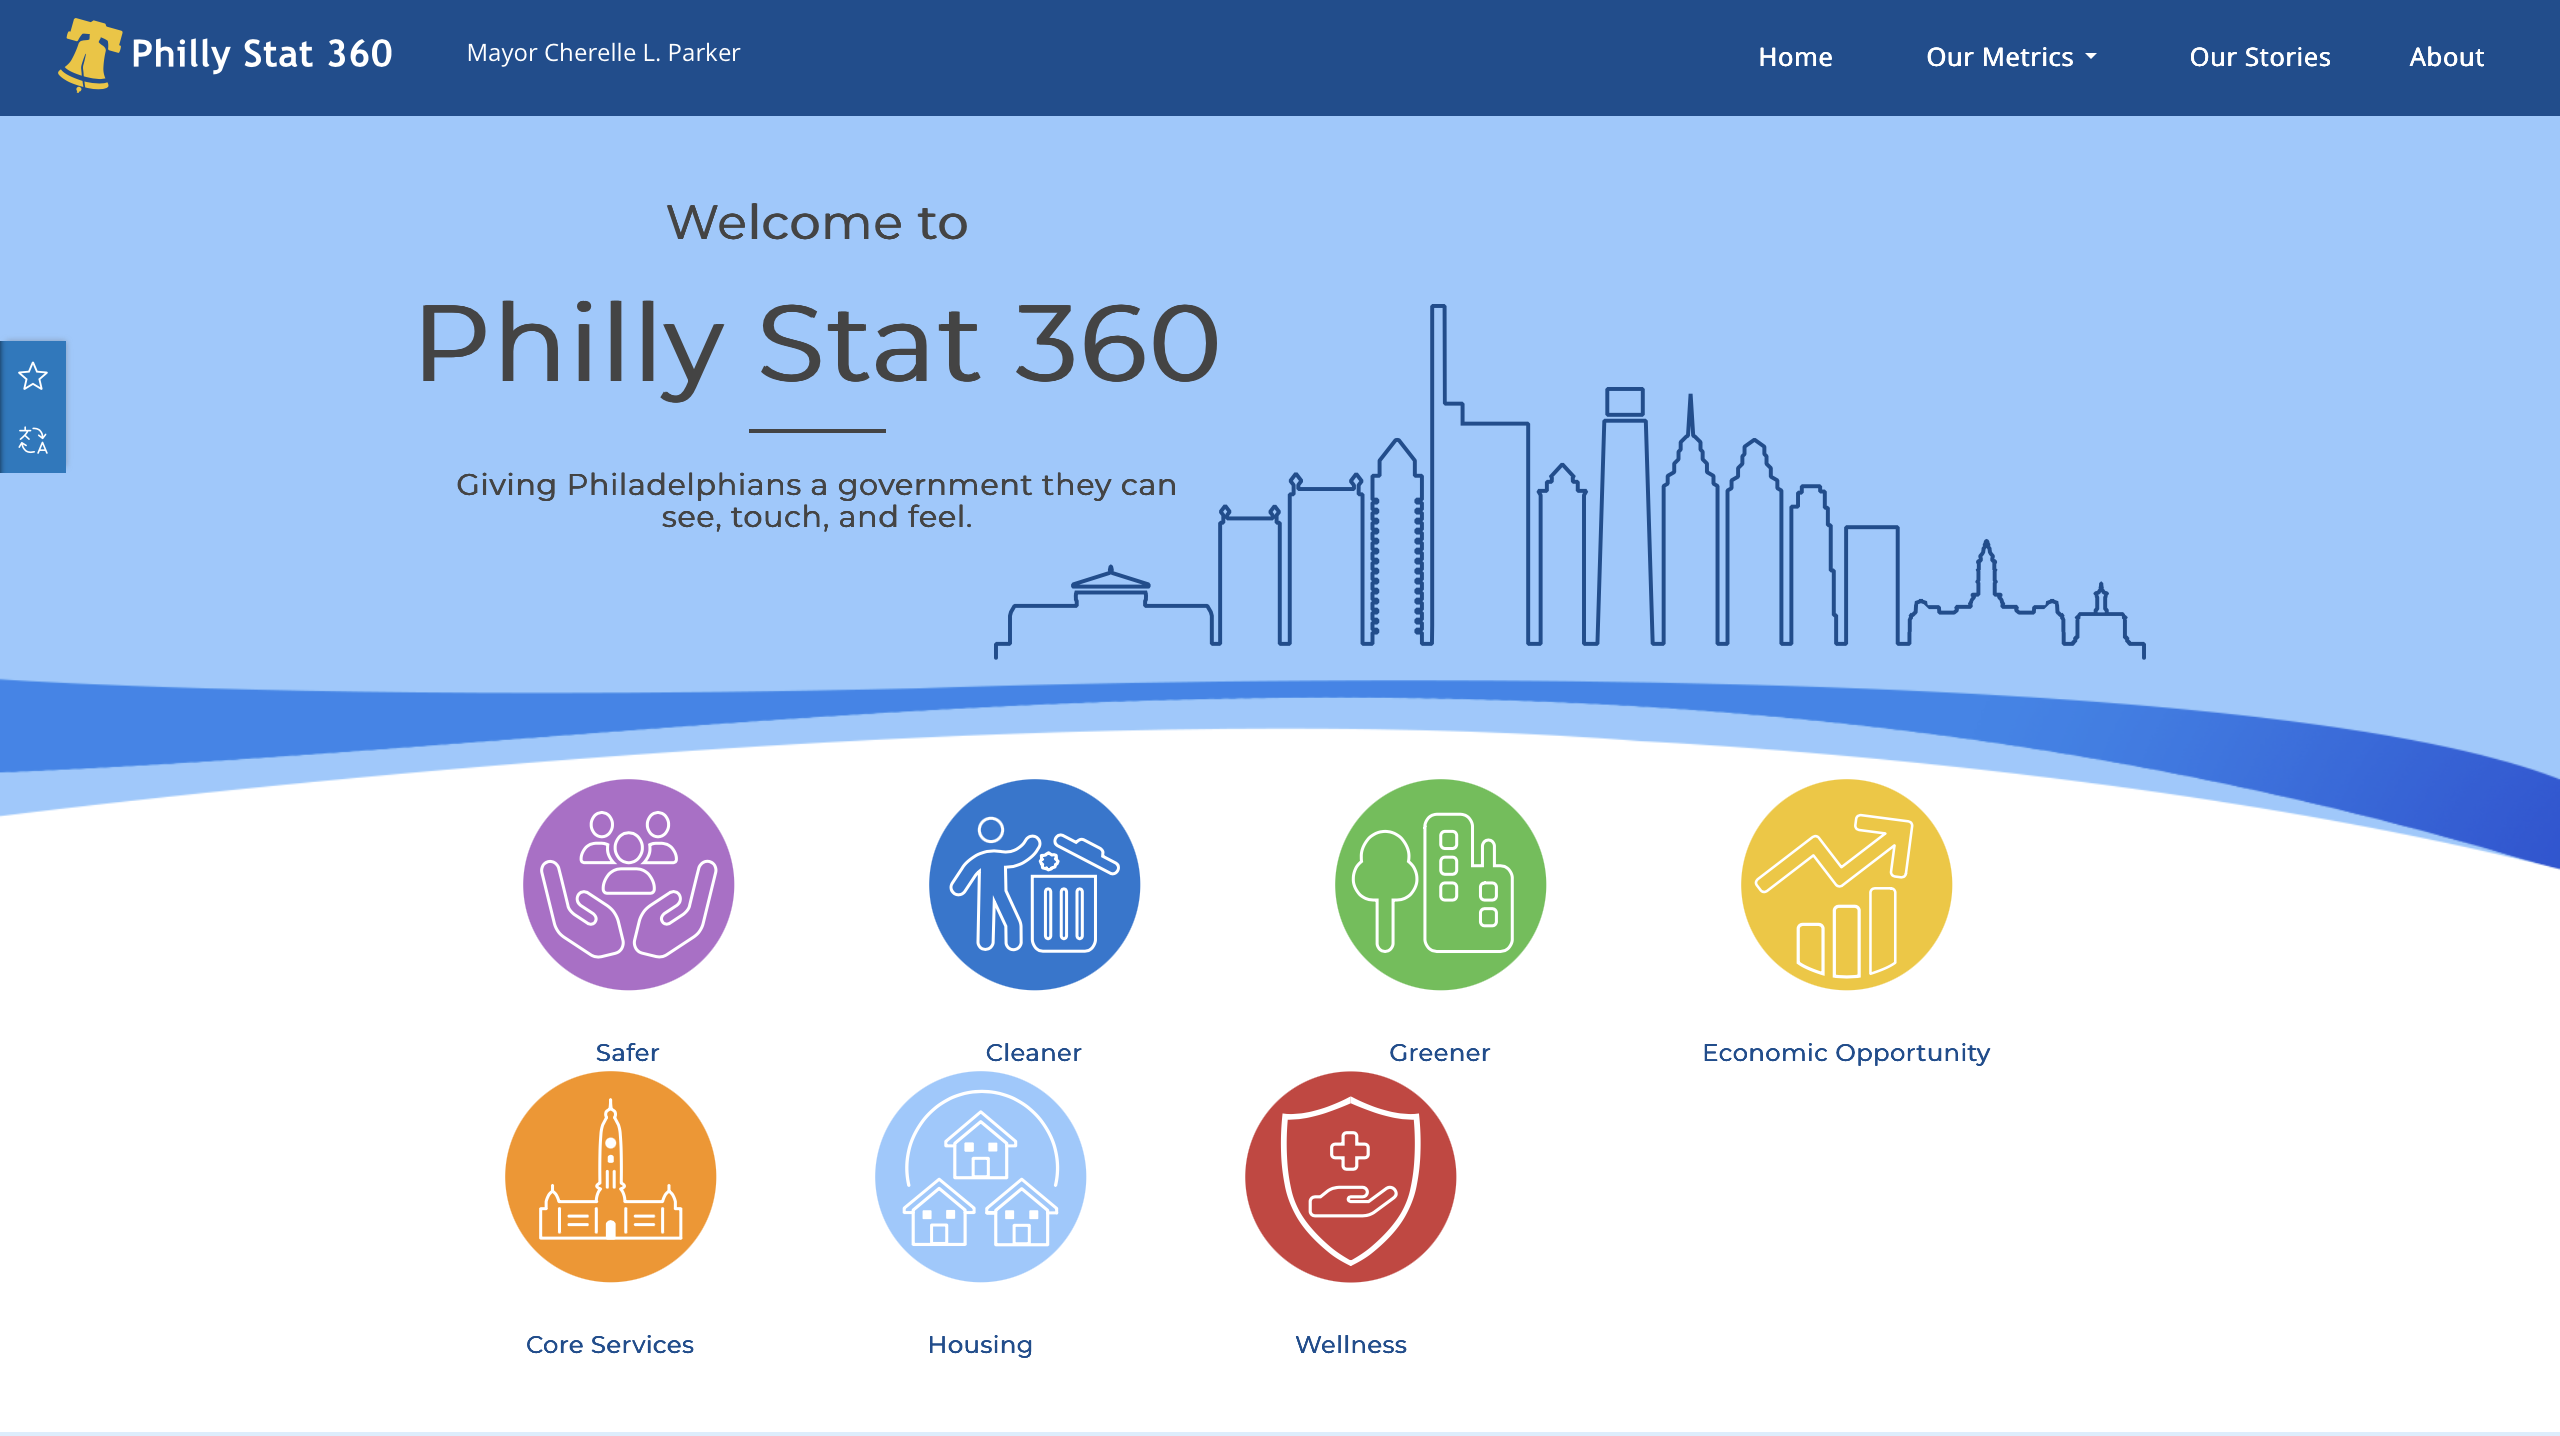The image size is (2560, 1436).
Task: Open the green Greener tree and building icon
Action: [x=1440, y=884]
